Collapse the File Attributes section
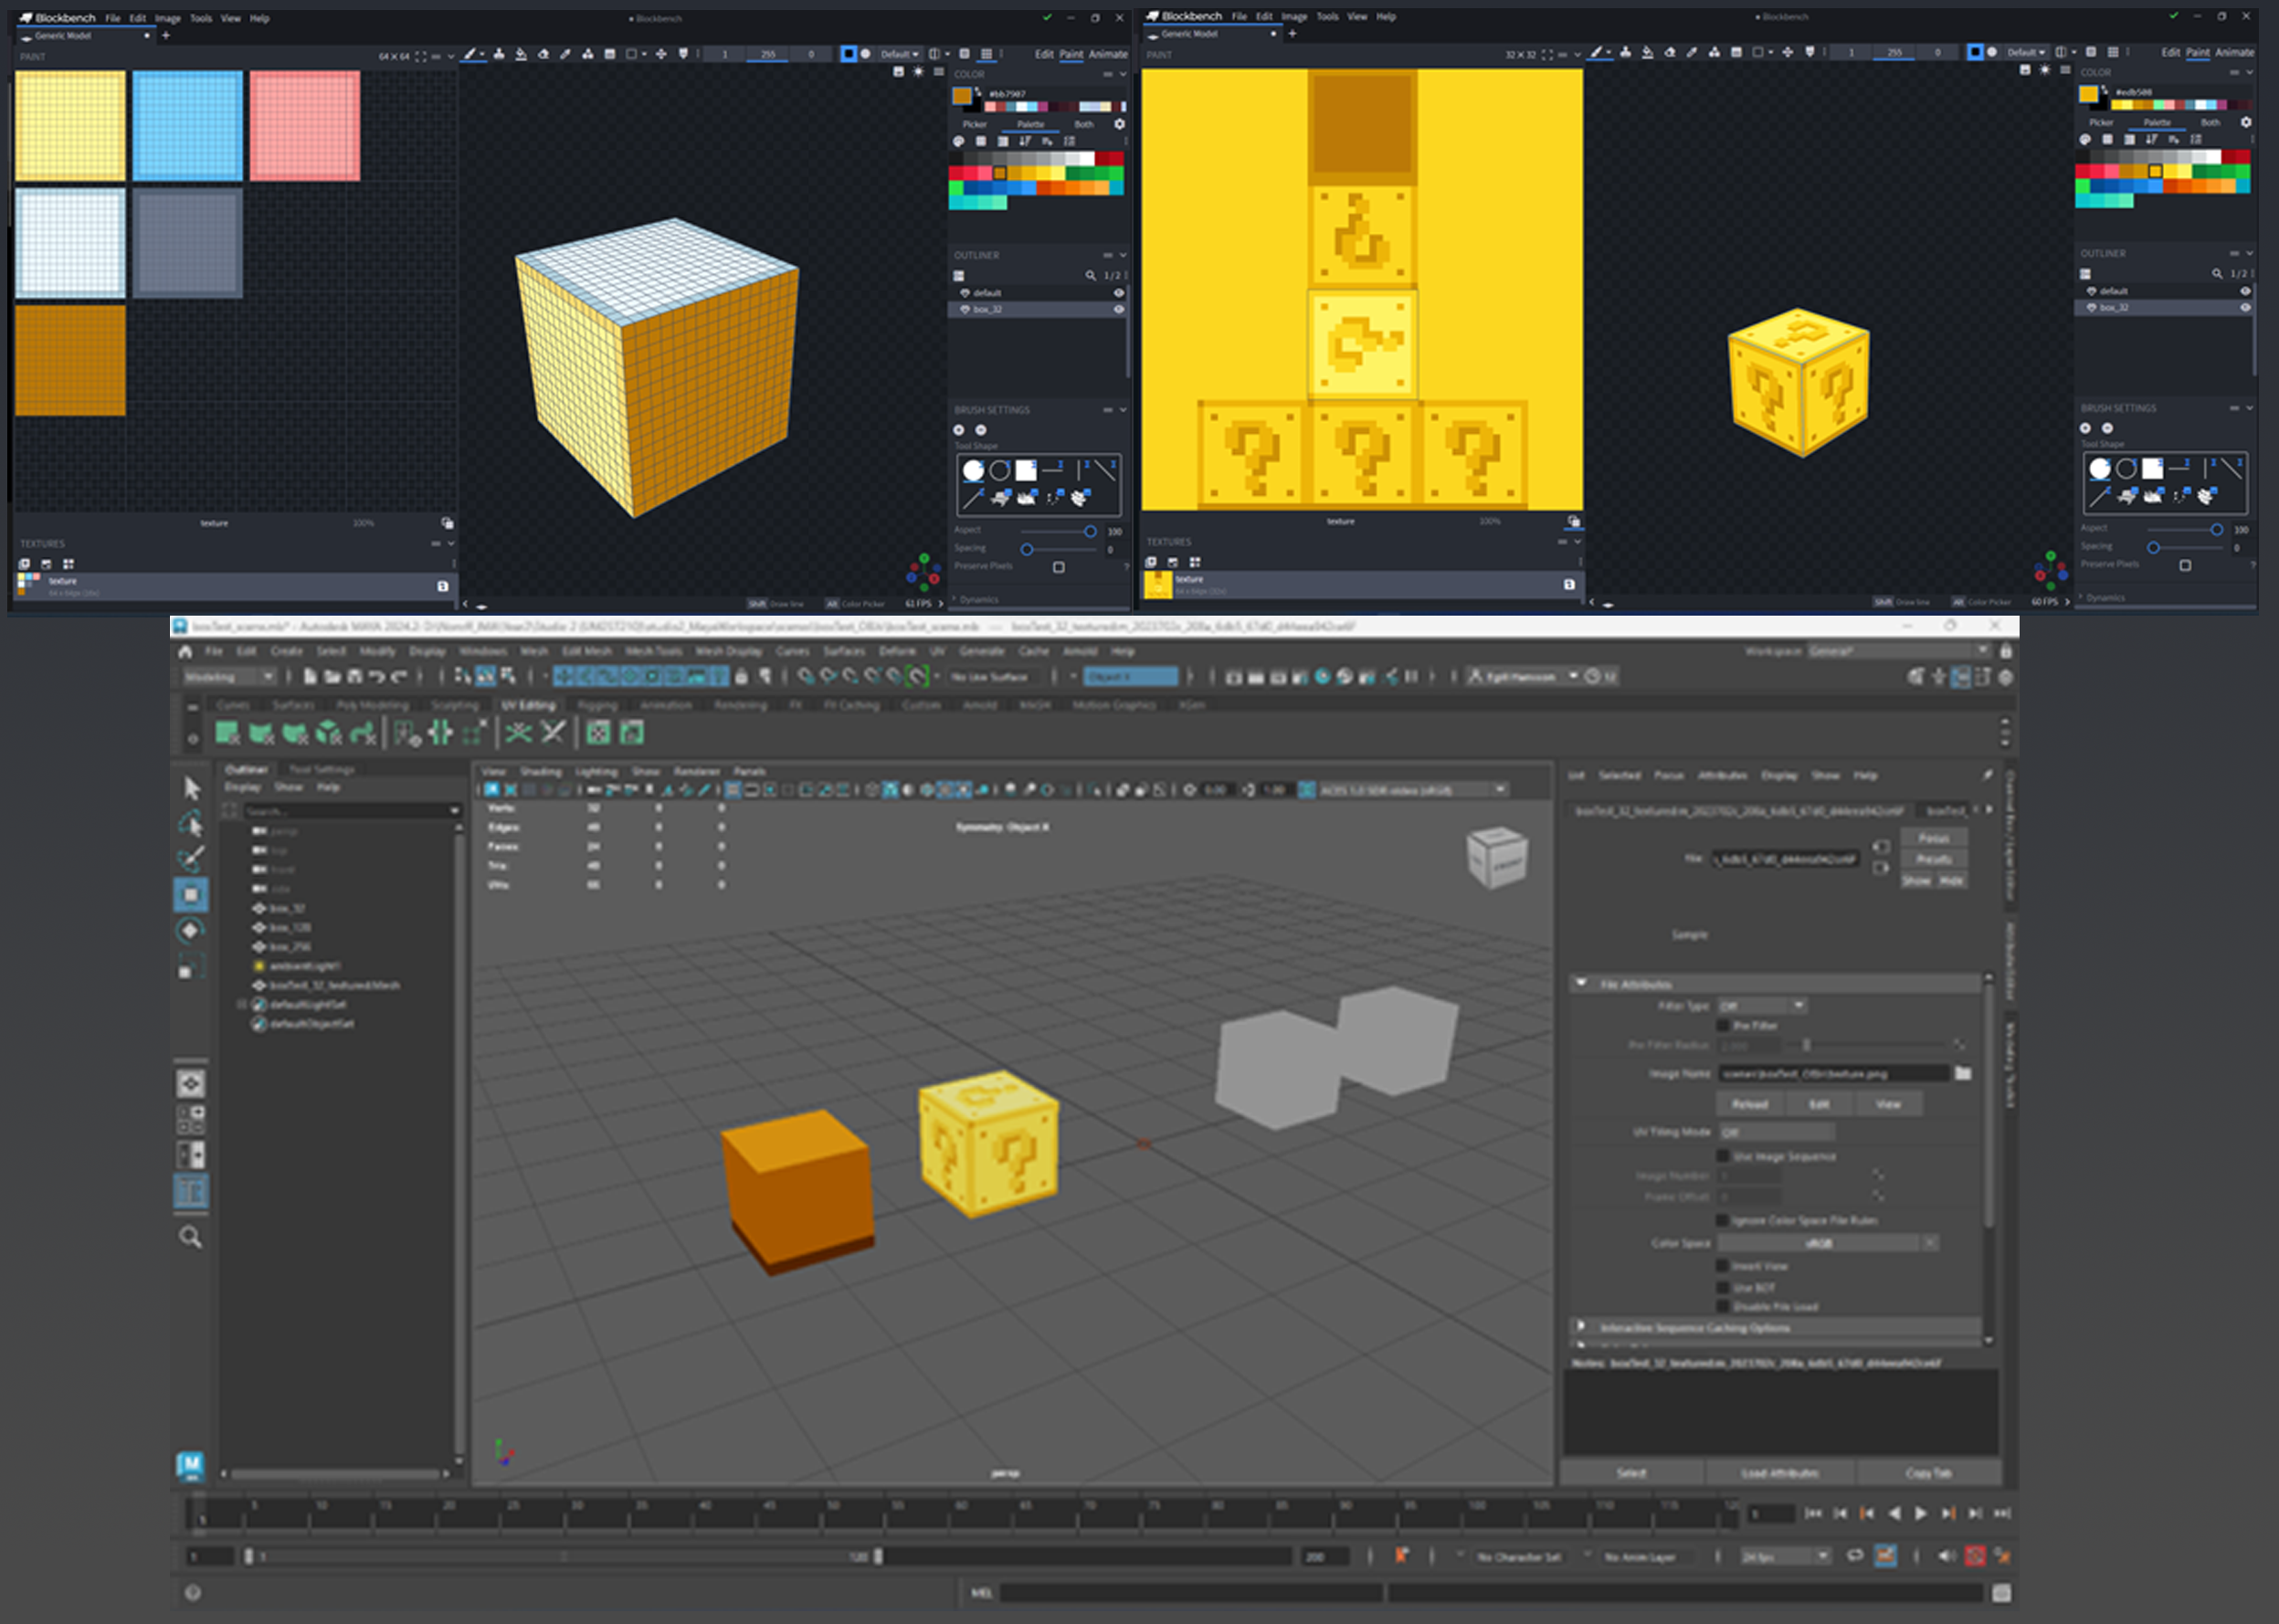The image size is (2279, 1624). pyautogui.click(x=1581, y=983)
